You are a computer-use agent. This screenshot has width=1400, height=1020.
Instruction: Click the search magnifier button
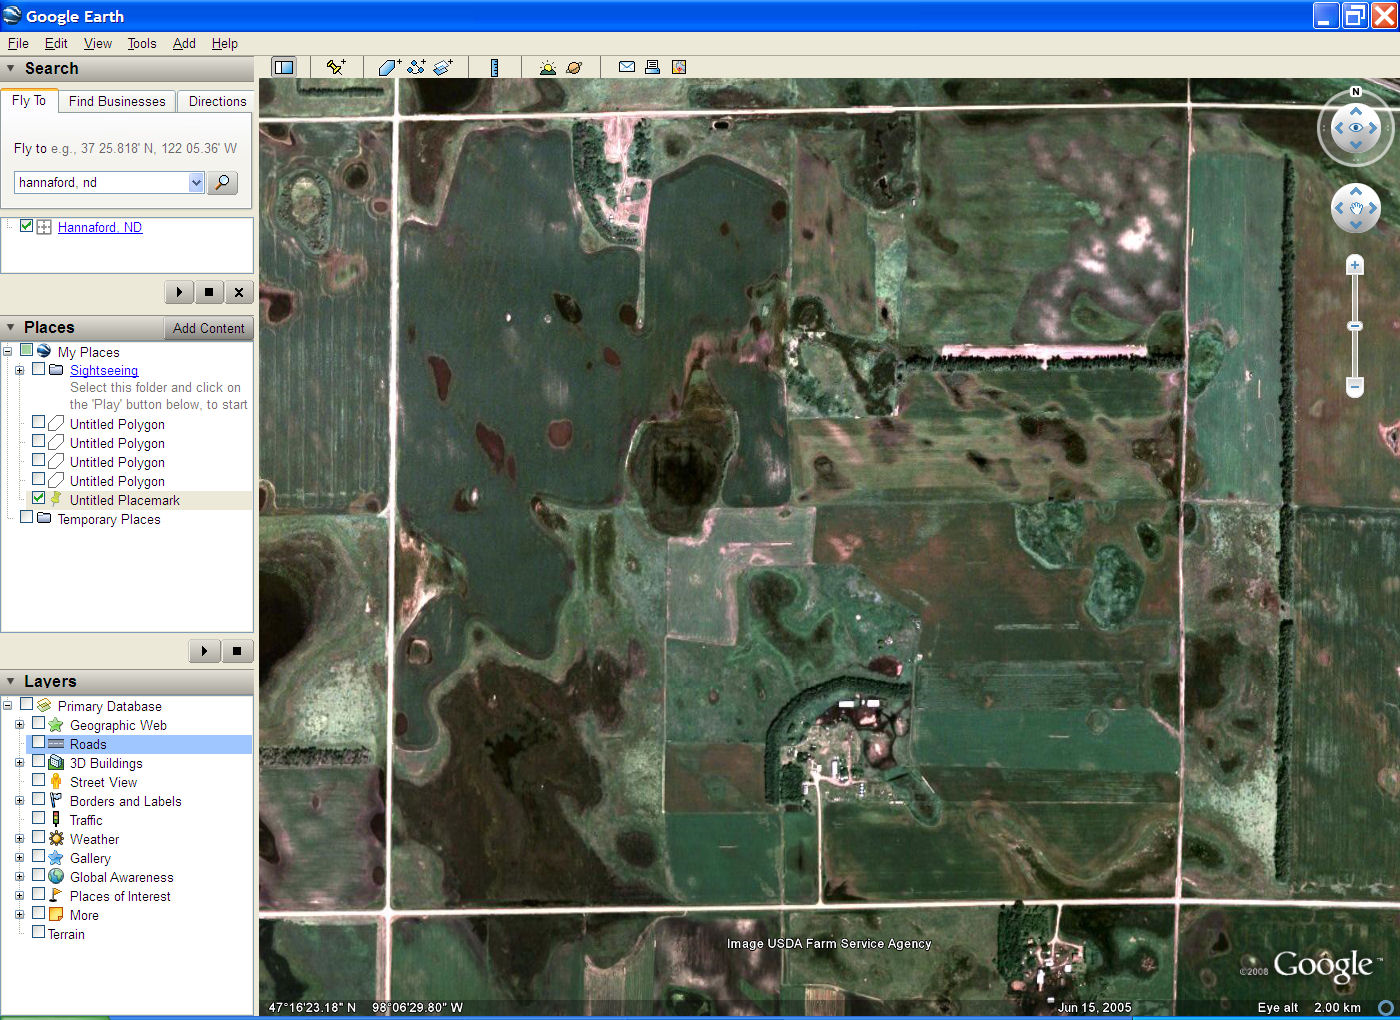(222, 182)
